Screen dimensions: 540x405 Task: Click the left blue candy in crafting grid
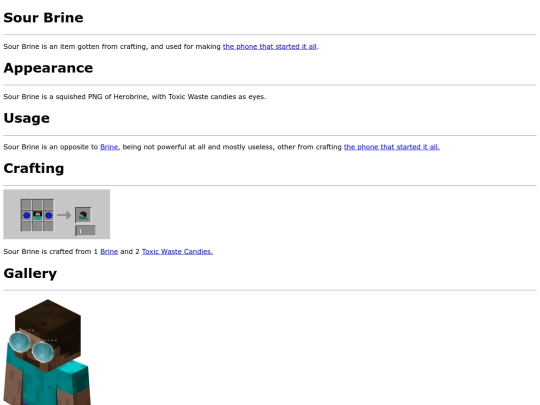coord(27,215)
